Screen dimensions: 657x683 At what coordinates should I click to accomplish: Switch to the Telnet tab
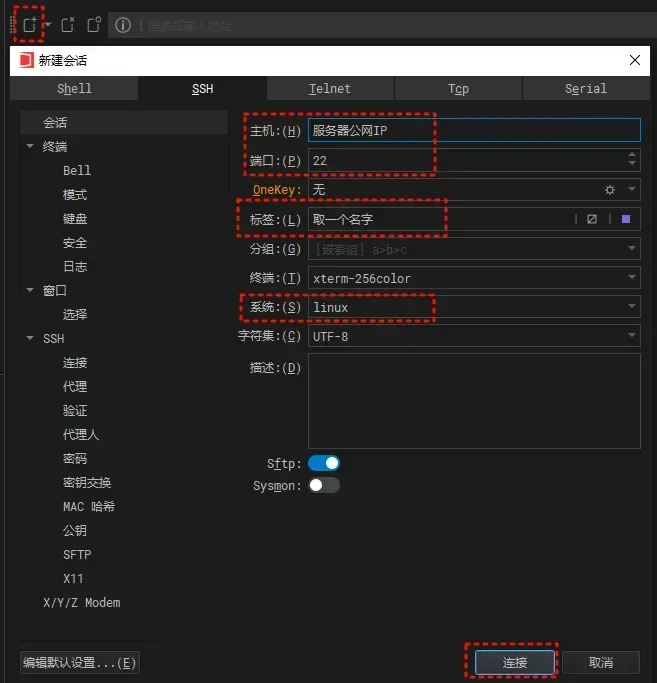(x=330, y=89)
